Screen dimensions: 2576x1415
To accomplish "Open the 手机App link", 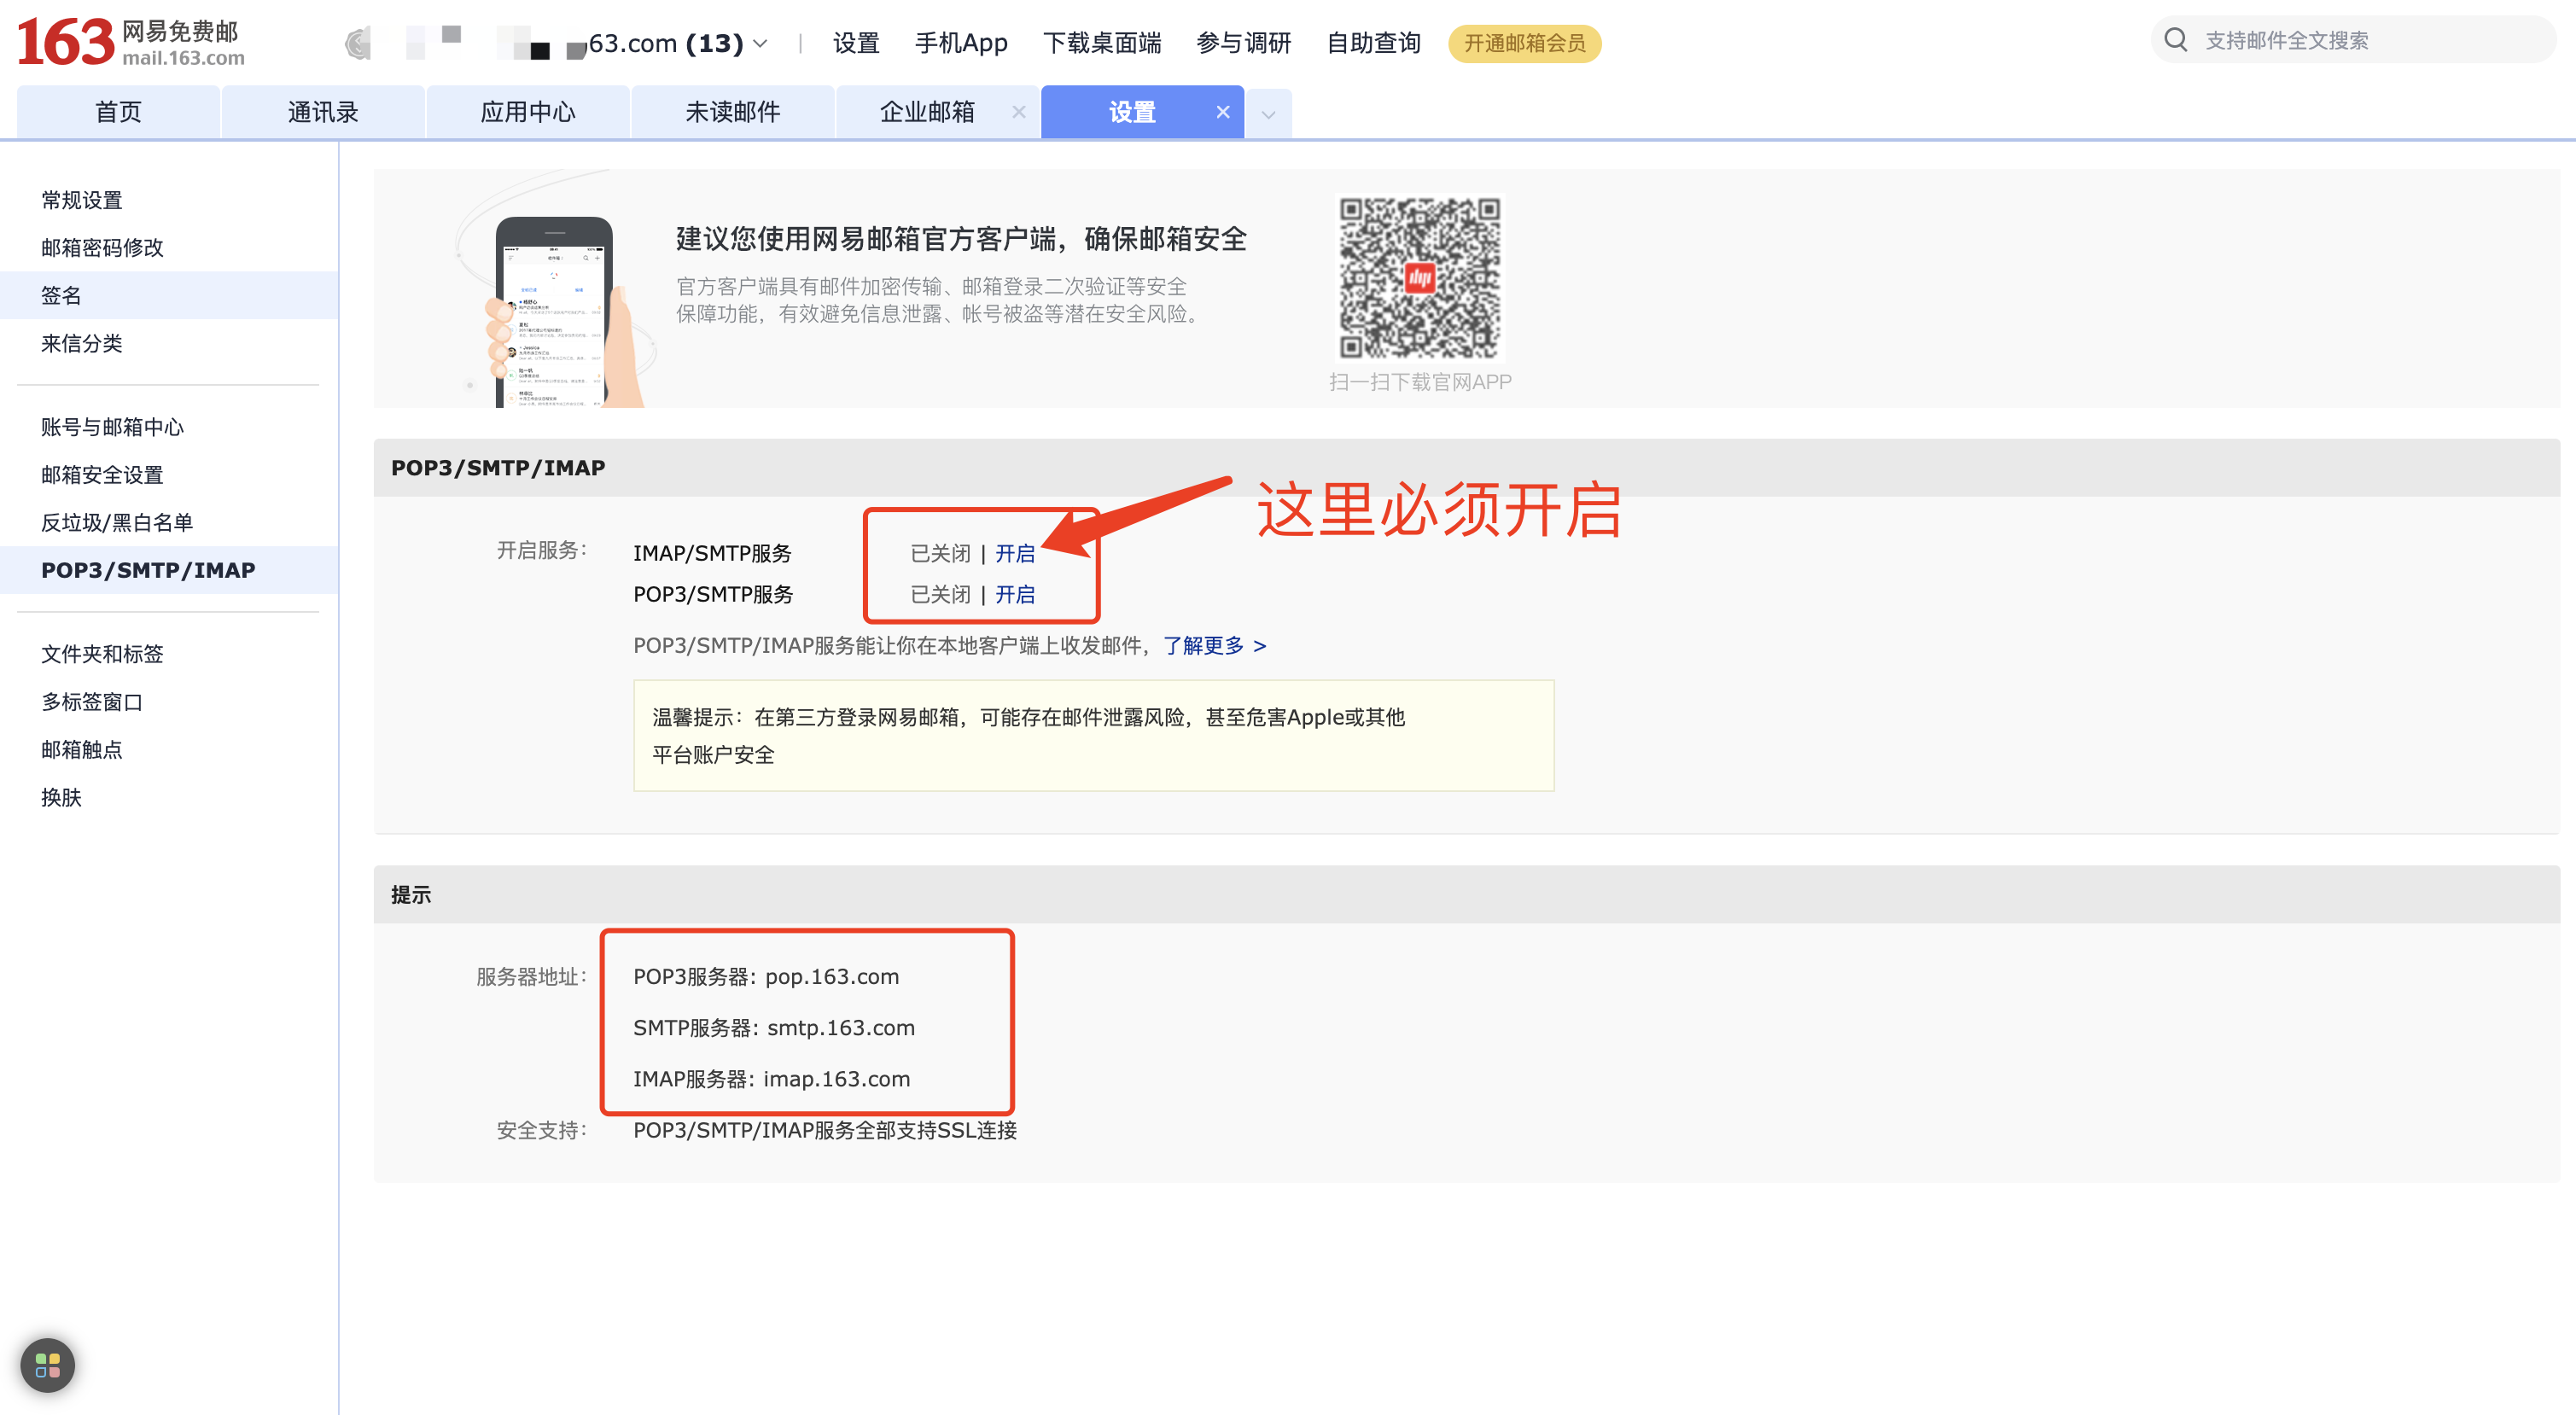I will coord(961,43).
